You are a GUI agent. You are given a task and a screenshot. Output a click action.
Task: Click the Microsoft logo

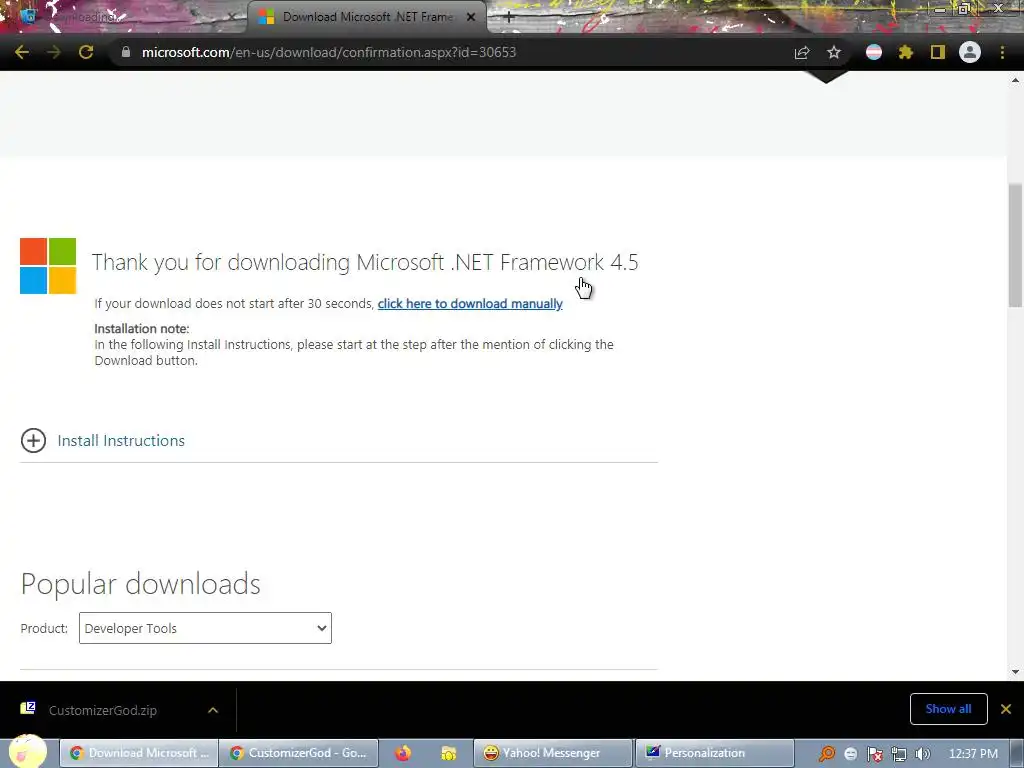coord(48,266)
